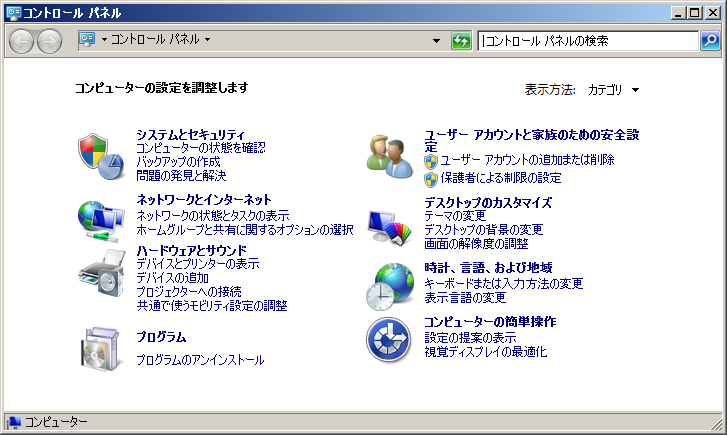This screenshot has height=435, width=727.
Task: Expand the arrow after コントロール パネル breadcrumb
Action: click(207, 41)
